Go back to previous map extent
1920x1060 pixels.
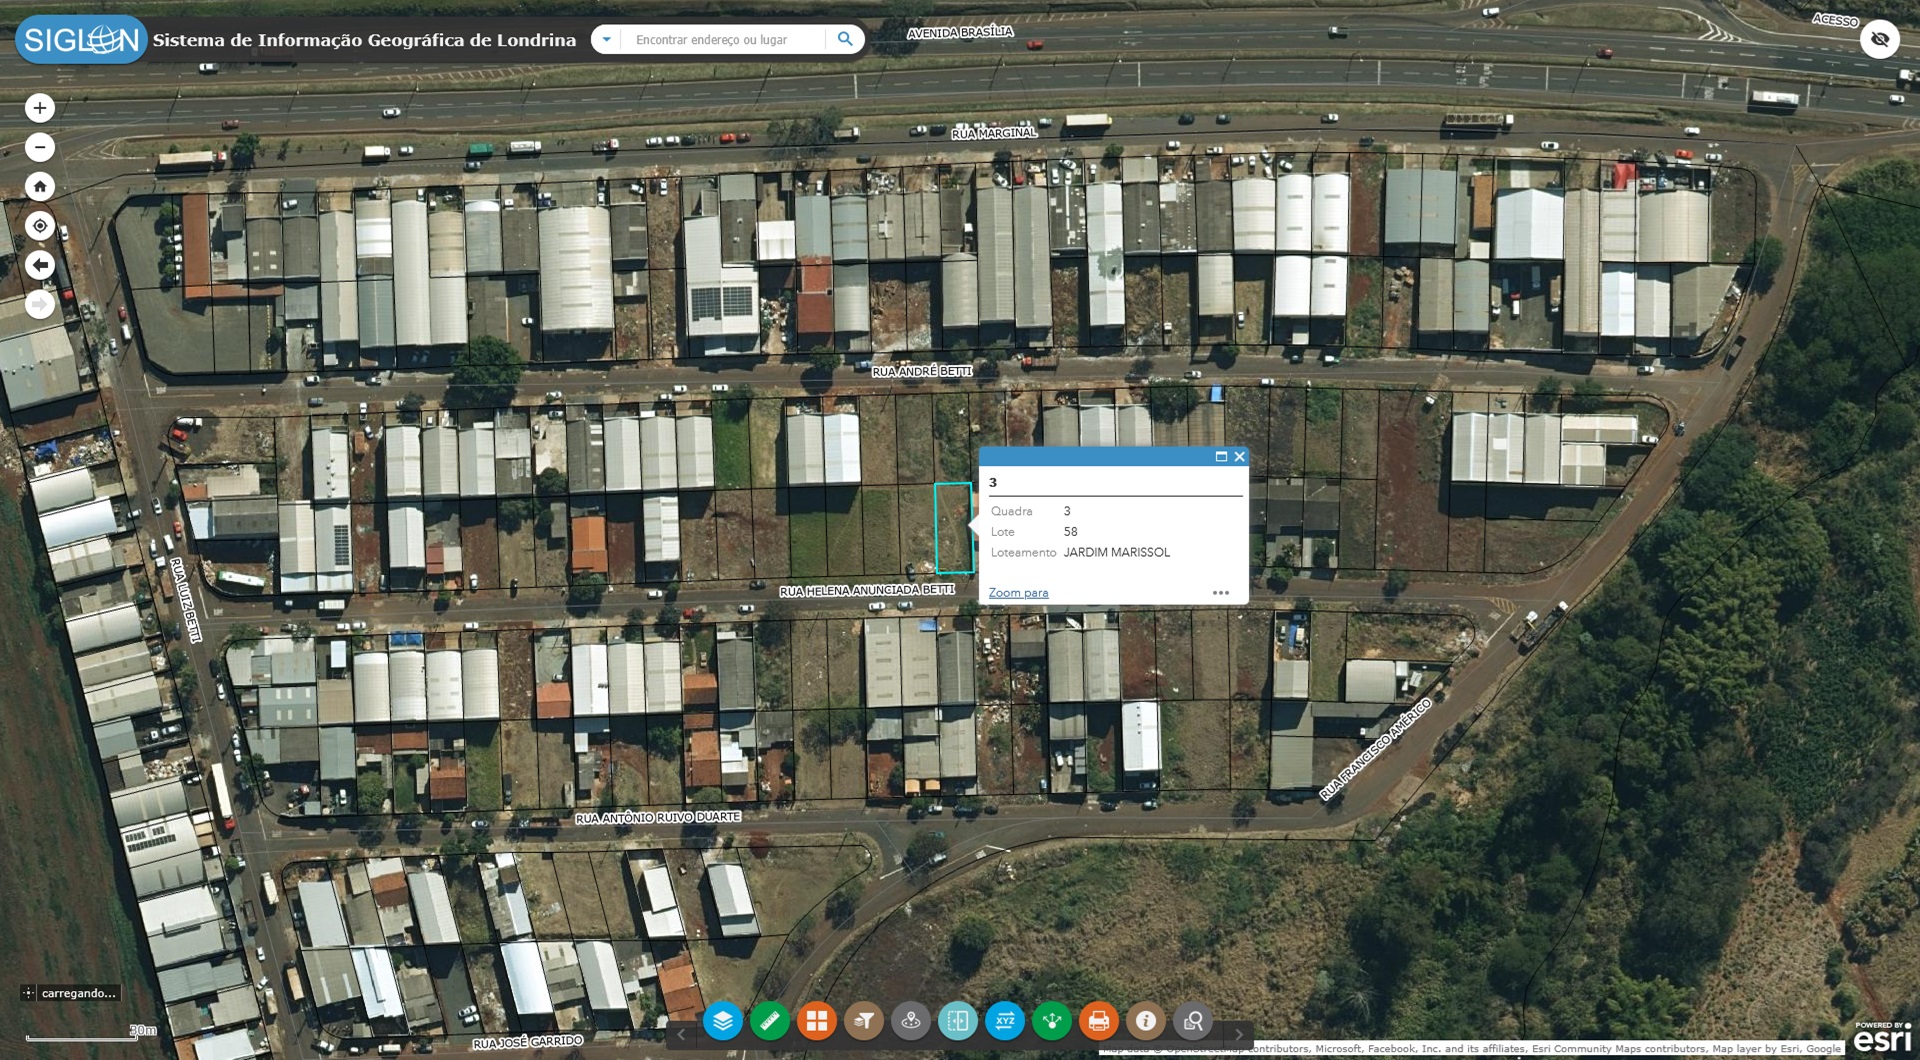click(40, 265)
